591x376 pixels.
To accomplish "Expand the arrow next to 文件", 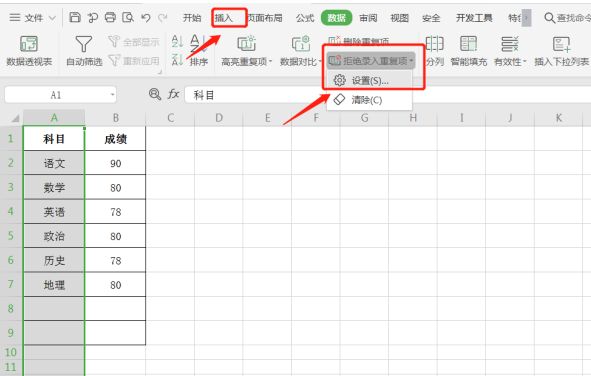I will point(52,18).
